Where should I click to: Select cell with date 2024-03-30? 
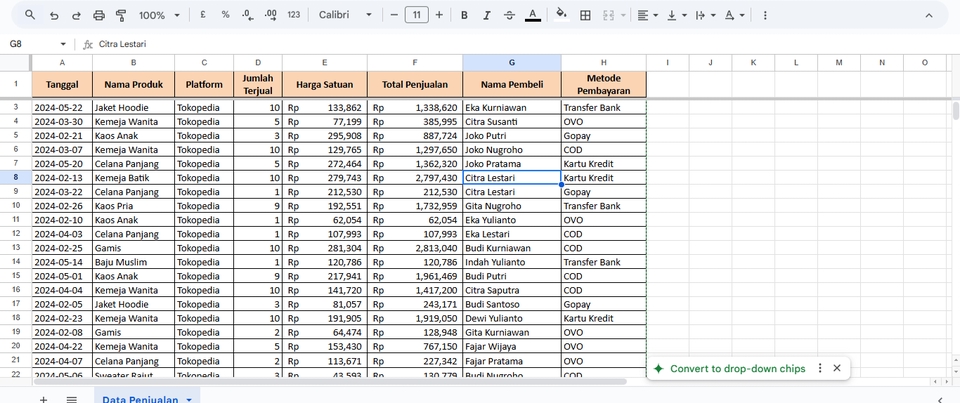click(62, 121)
